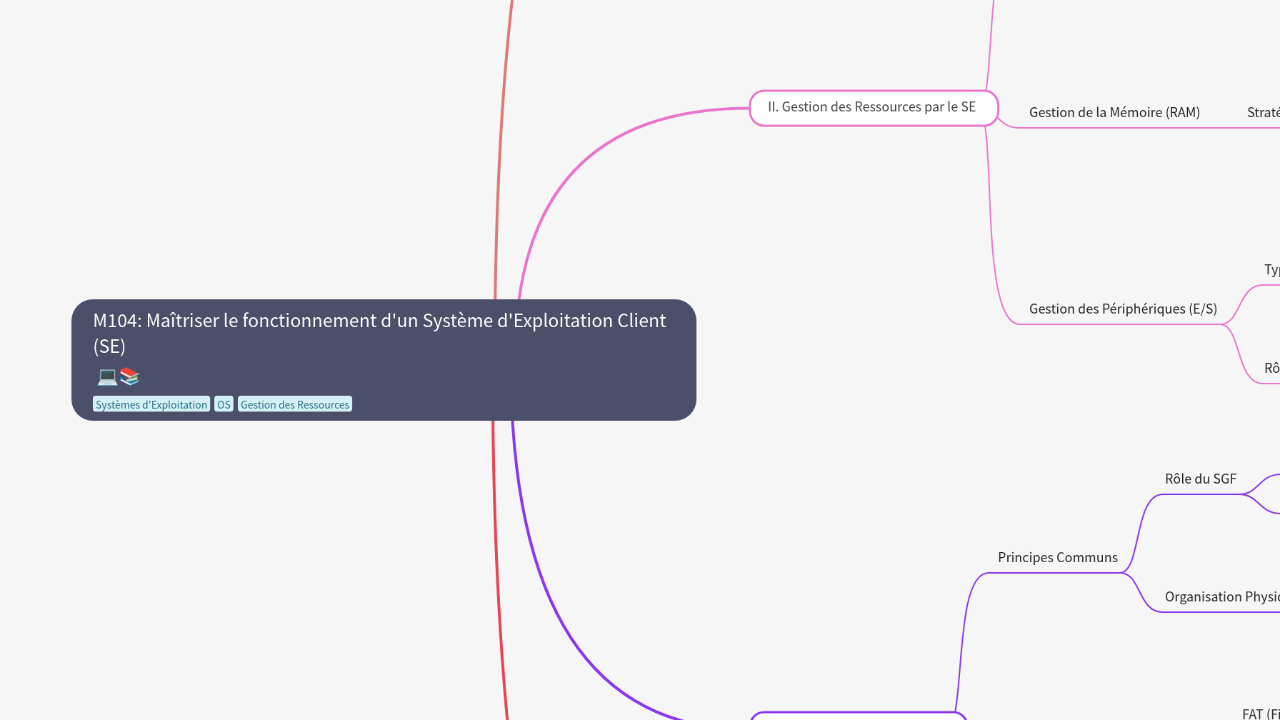
Task: Click the "Stratégies" node near the top edge
Action: click(x=1262, y=112)
